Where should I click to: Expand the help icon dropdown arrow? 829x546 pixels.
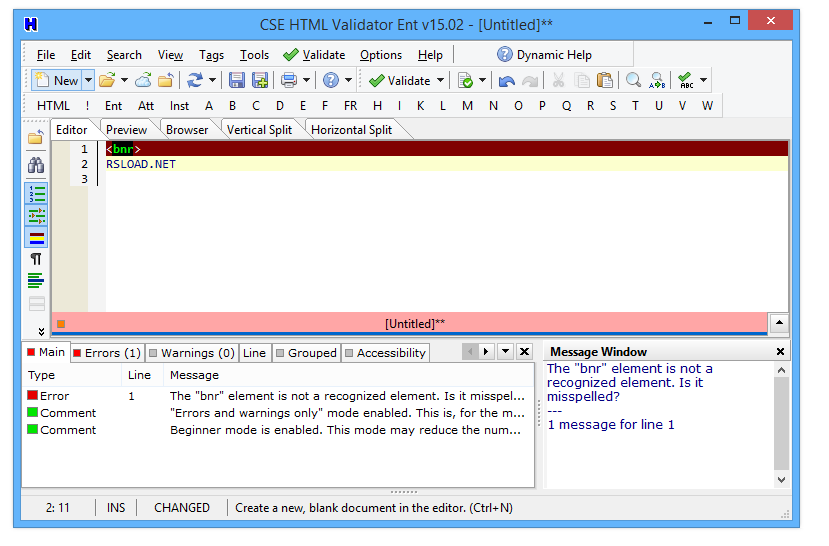pyautogui.click(x=348, y=81)
